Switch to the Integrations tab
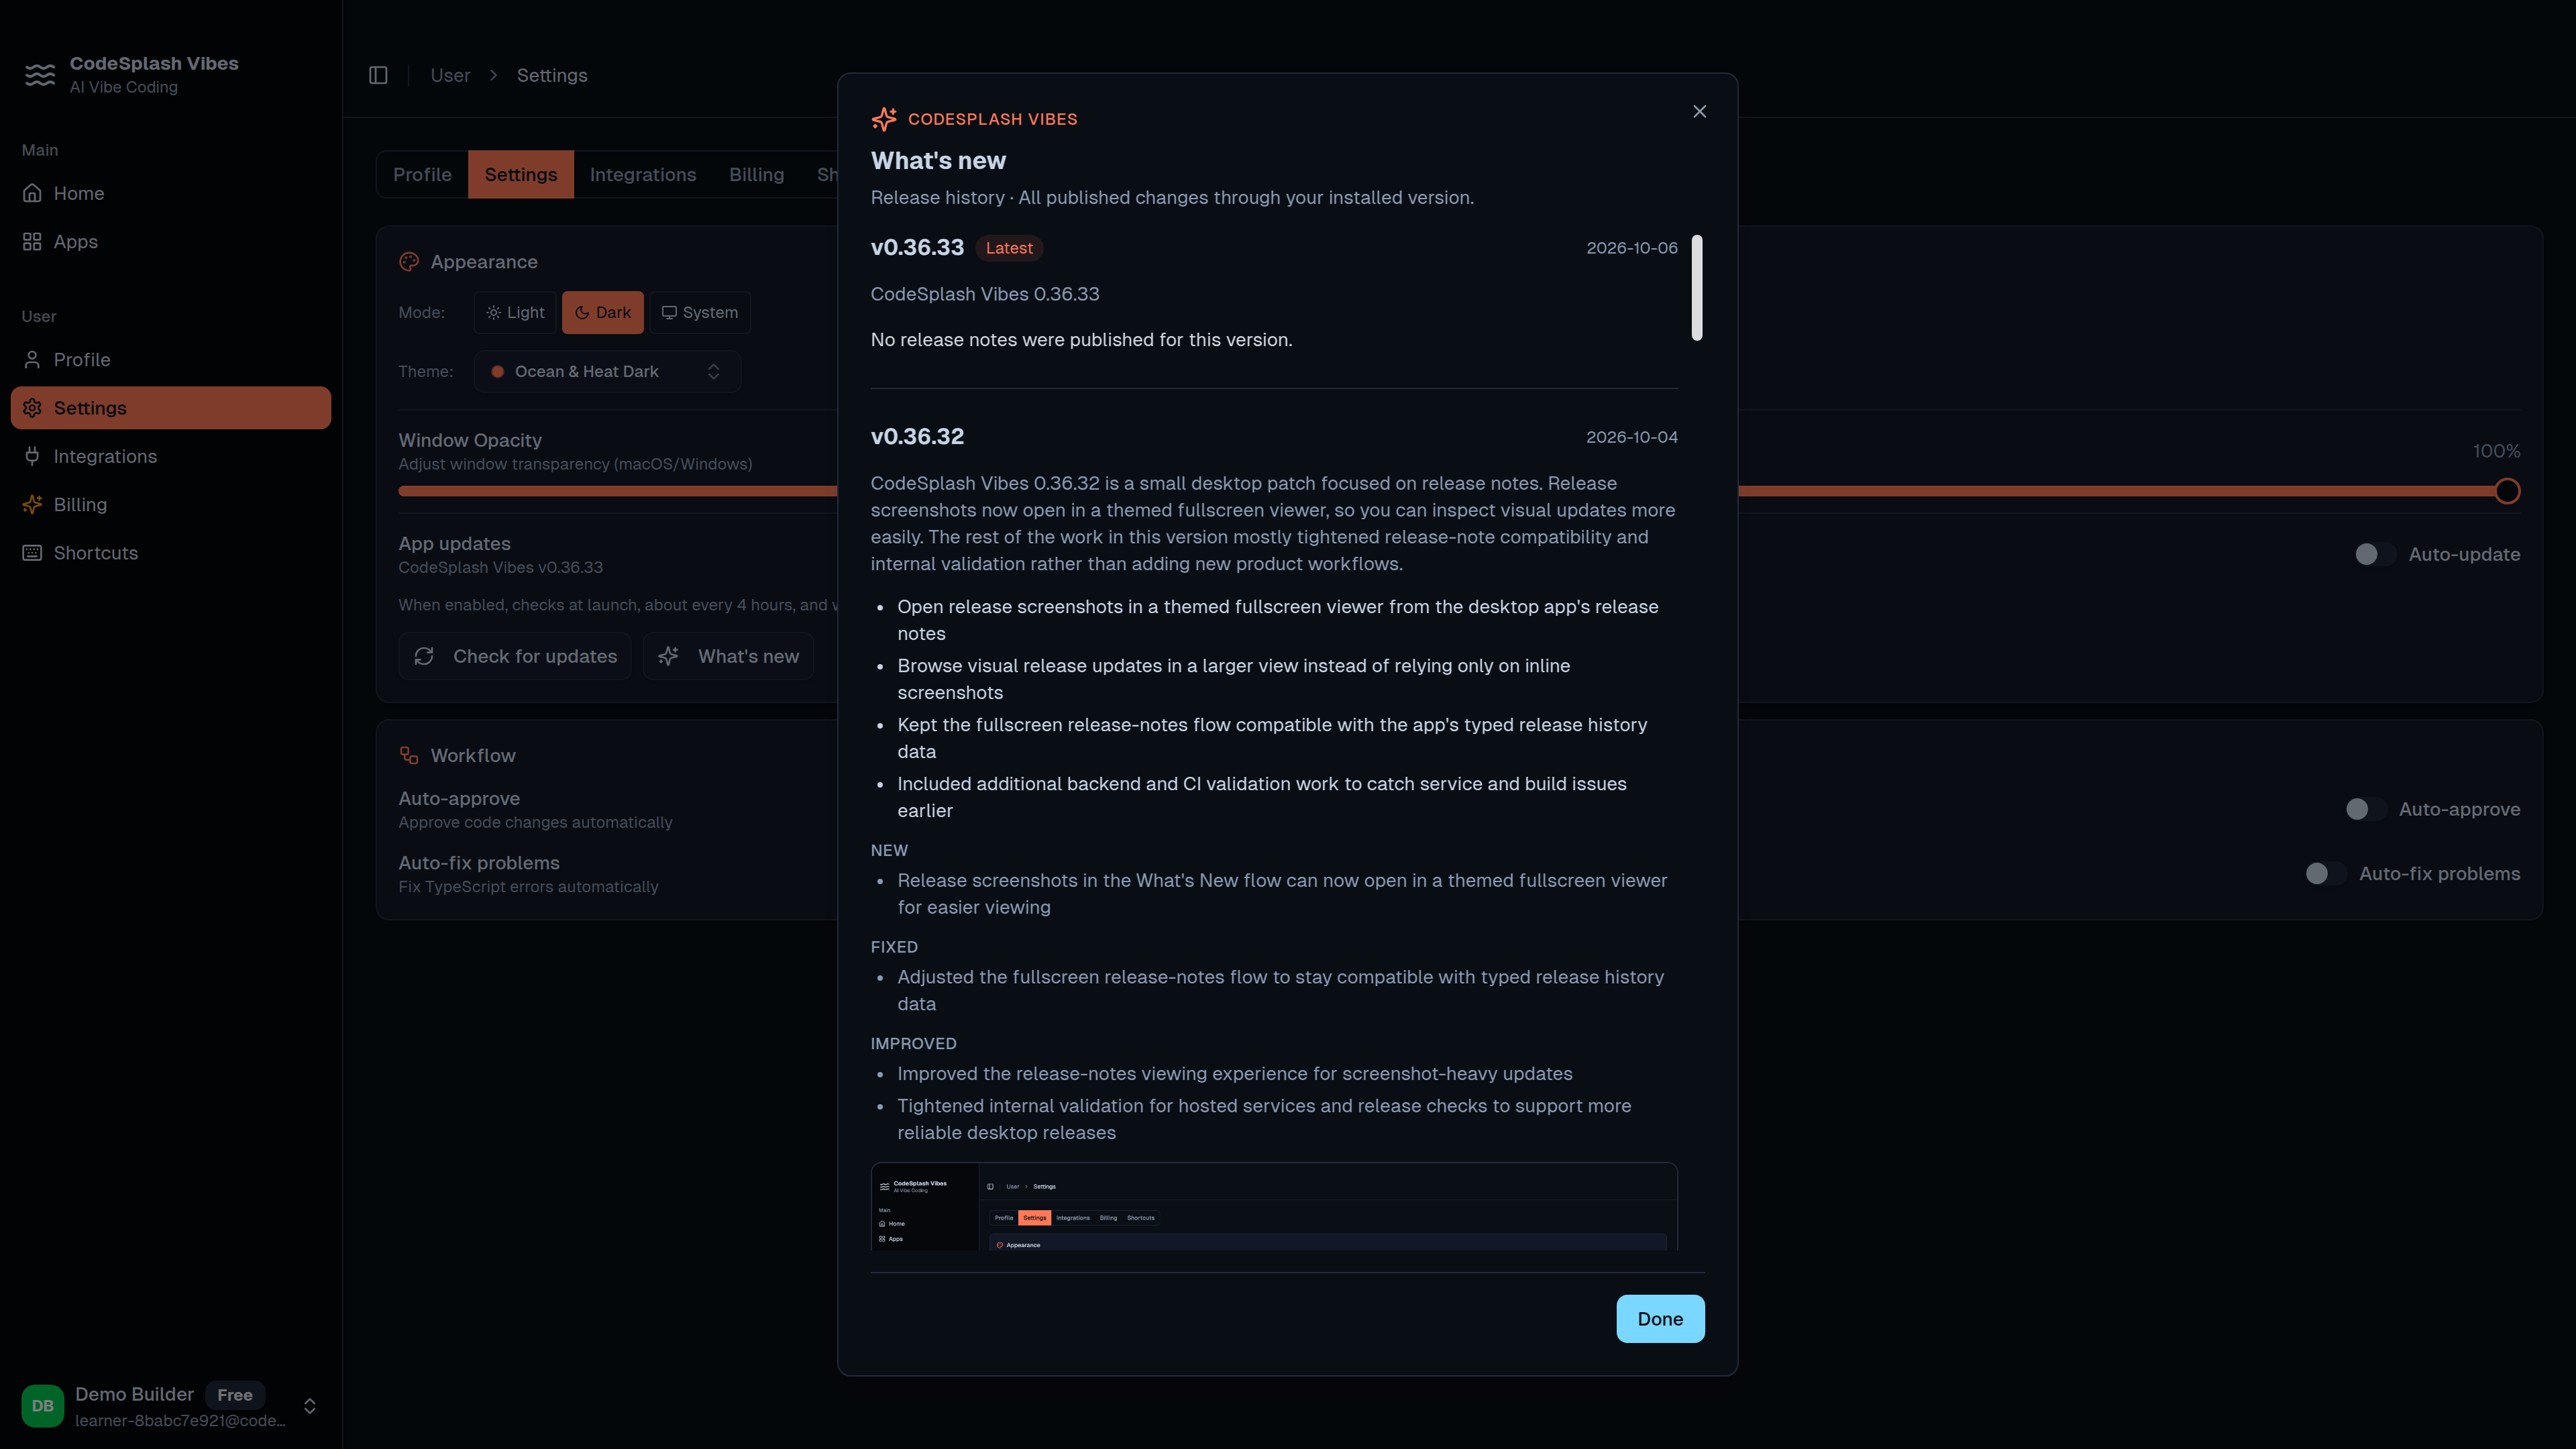The width and height of the screenshot is (2576, 1449). point(643,174)
